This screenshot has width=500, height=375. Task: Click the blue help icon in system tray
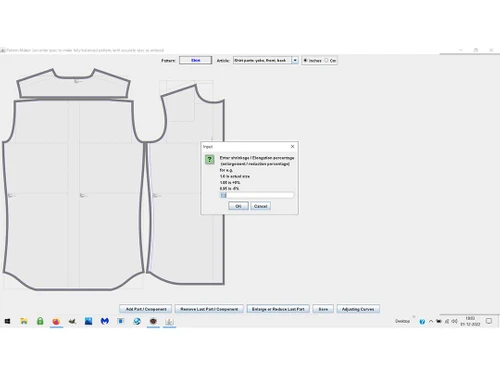coord(422,321)
